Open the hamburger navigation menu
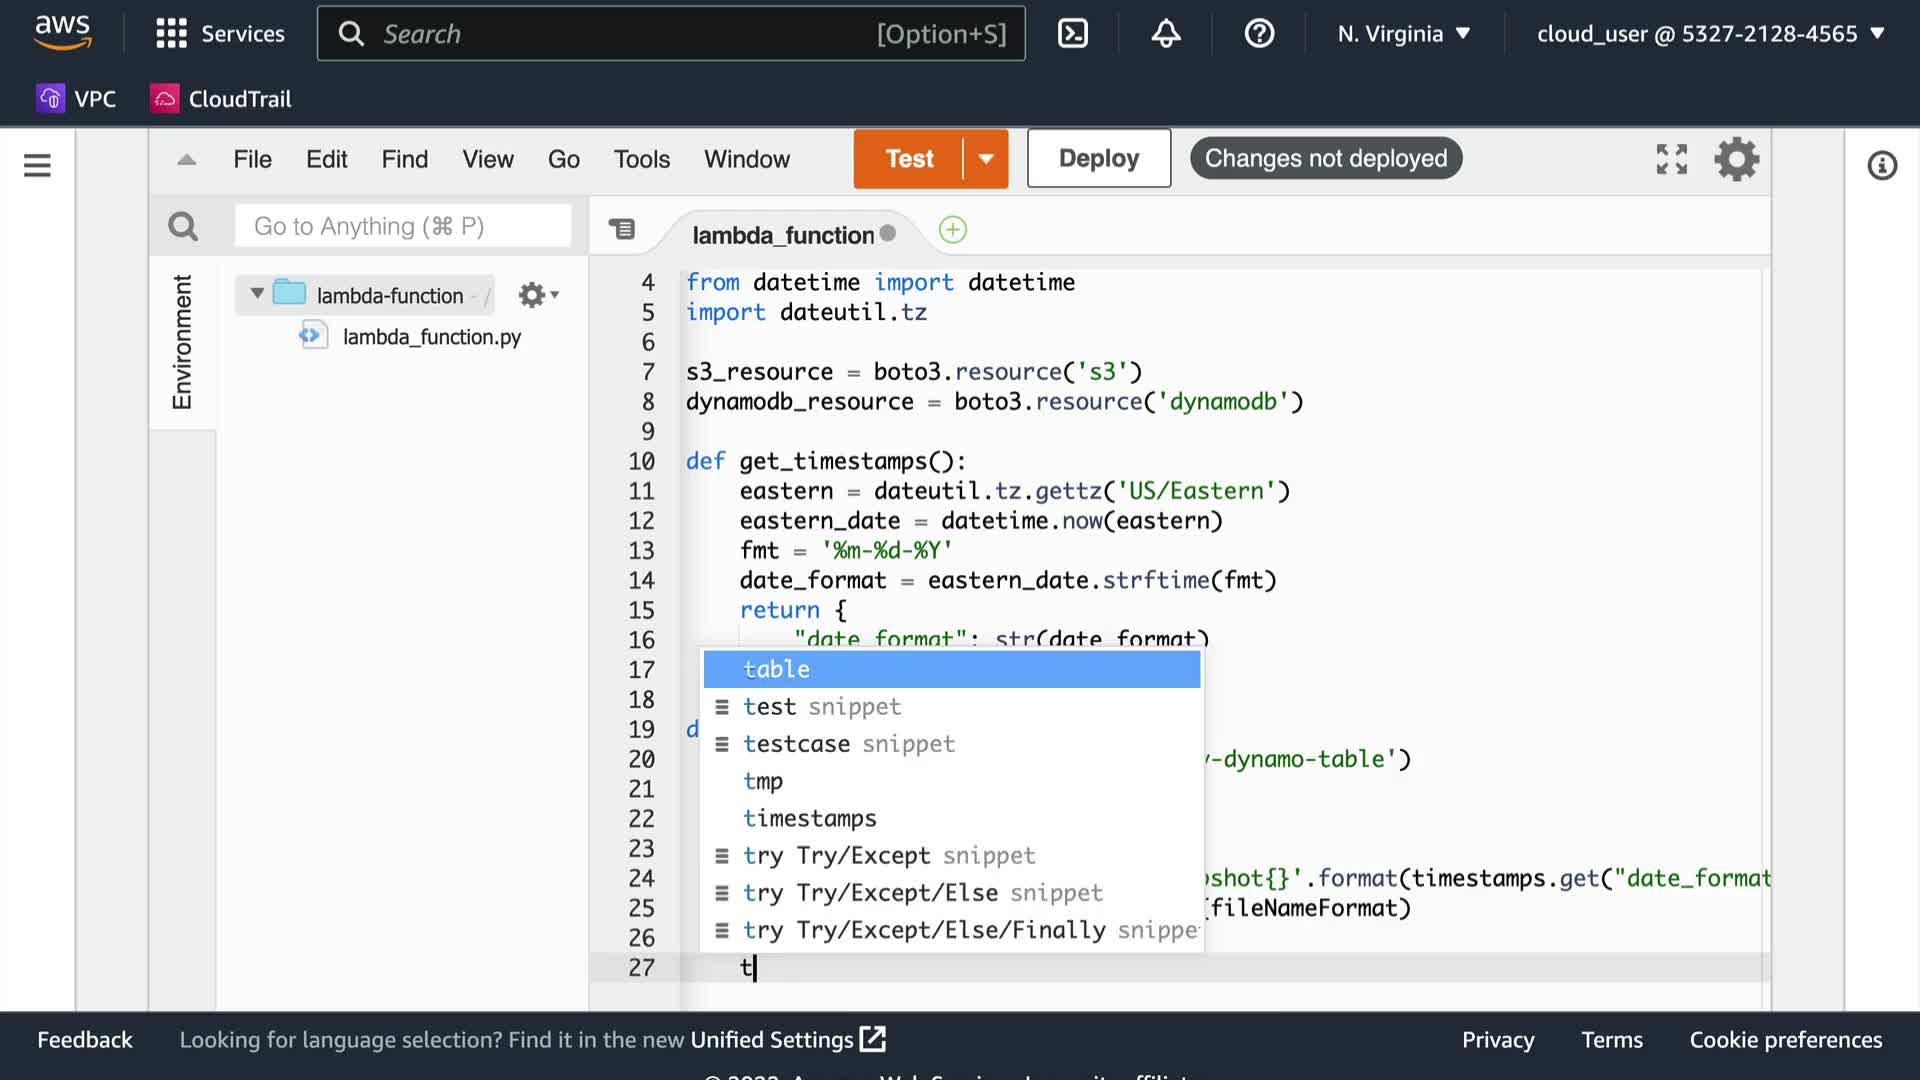Screen dimensions: 1920x1080 [x=37, y=165]
